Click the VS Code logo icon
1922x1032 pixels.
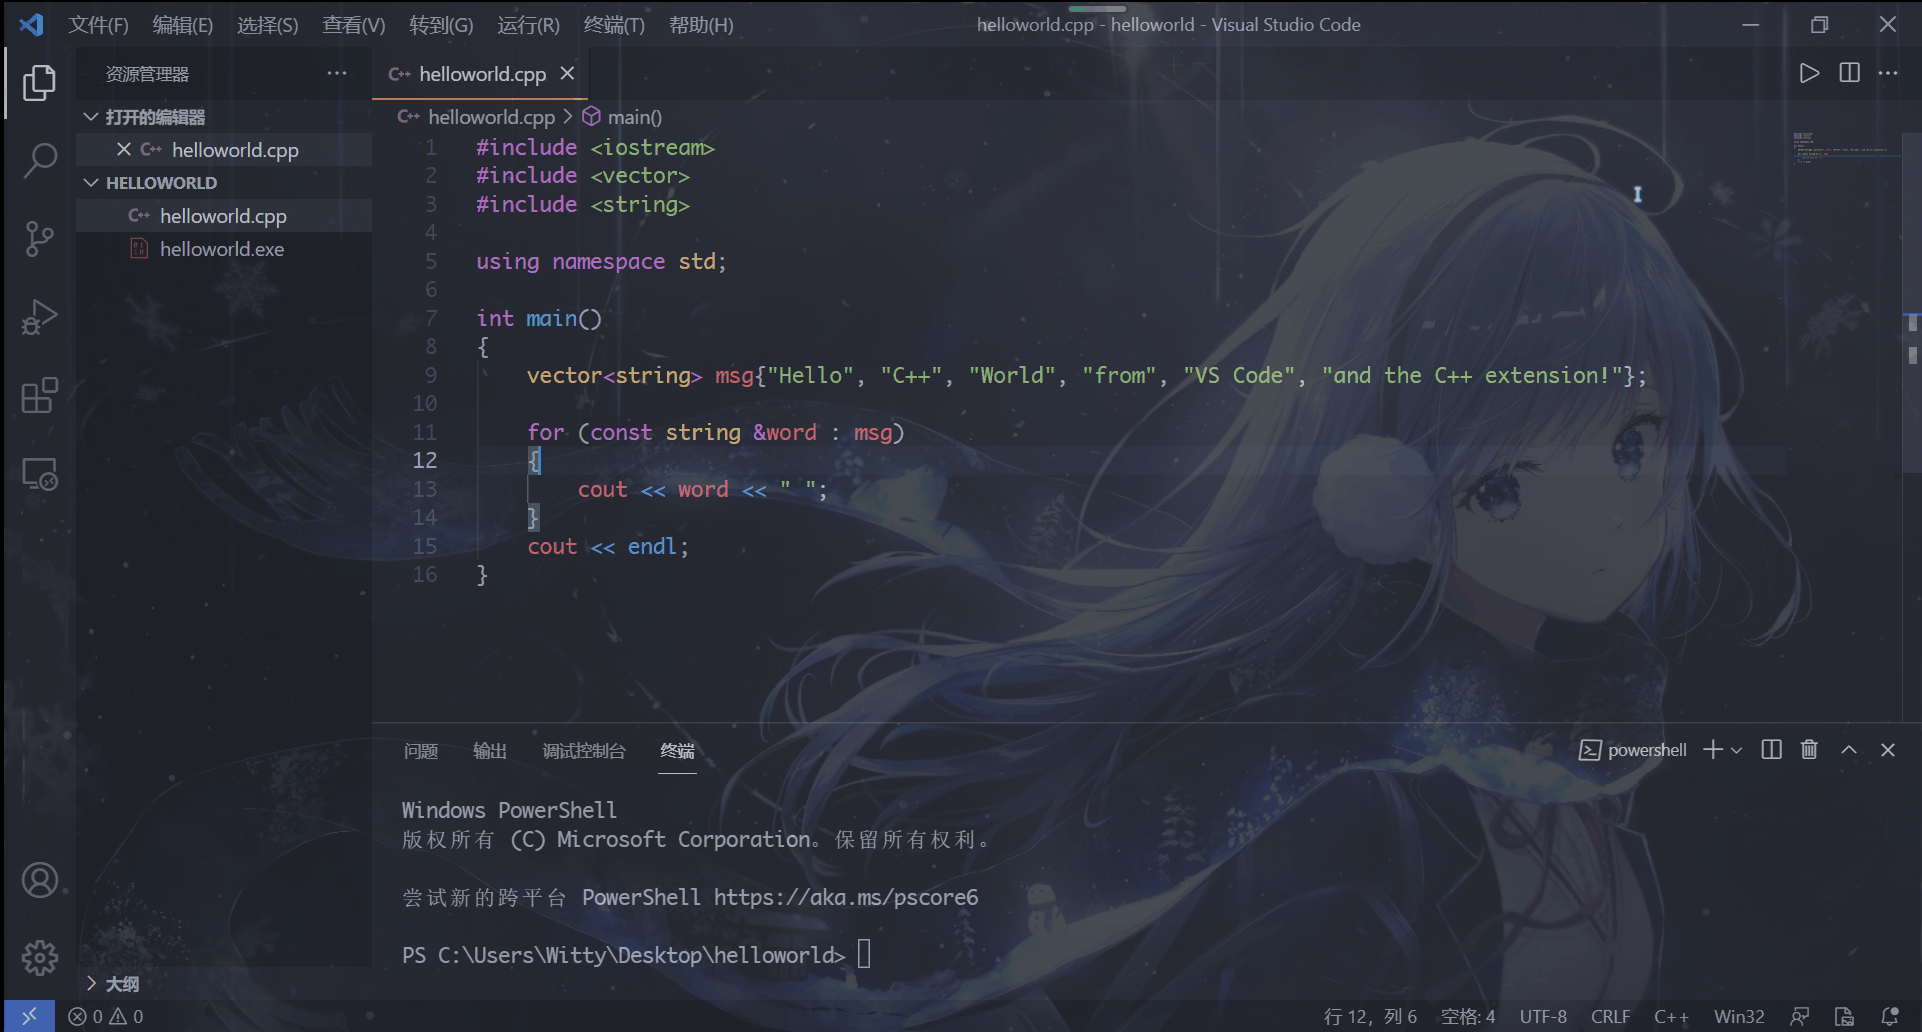pos(31,24)
